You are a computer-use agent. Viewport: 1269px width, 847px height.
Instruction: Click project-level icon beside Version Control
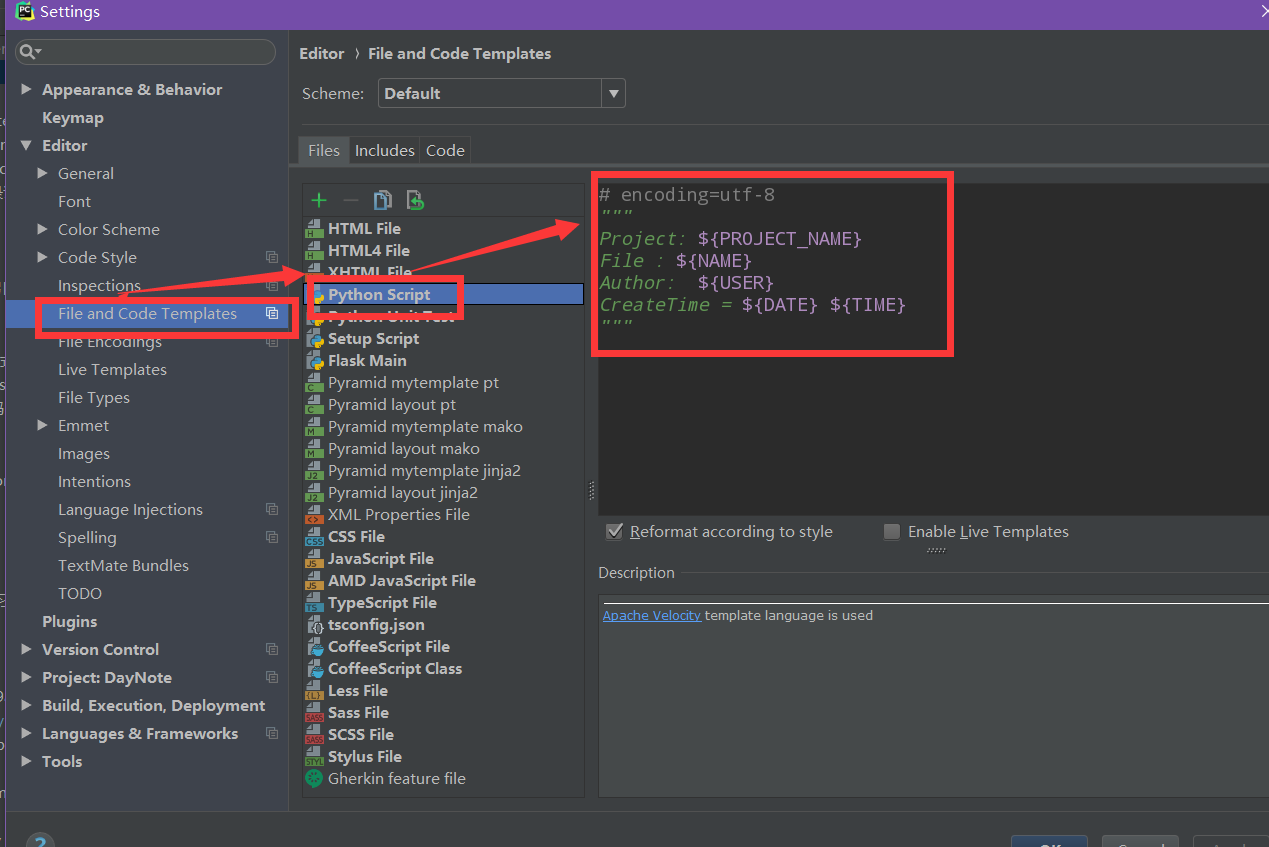tap(272, 650)
